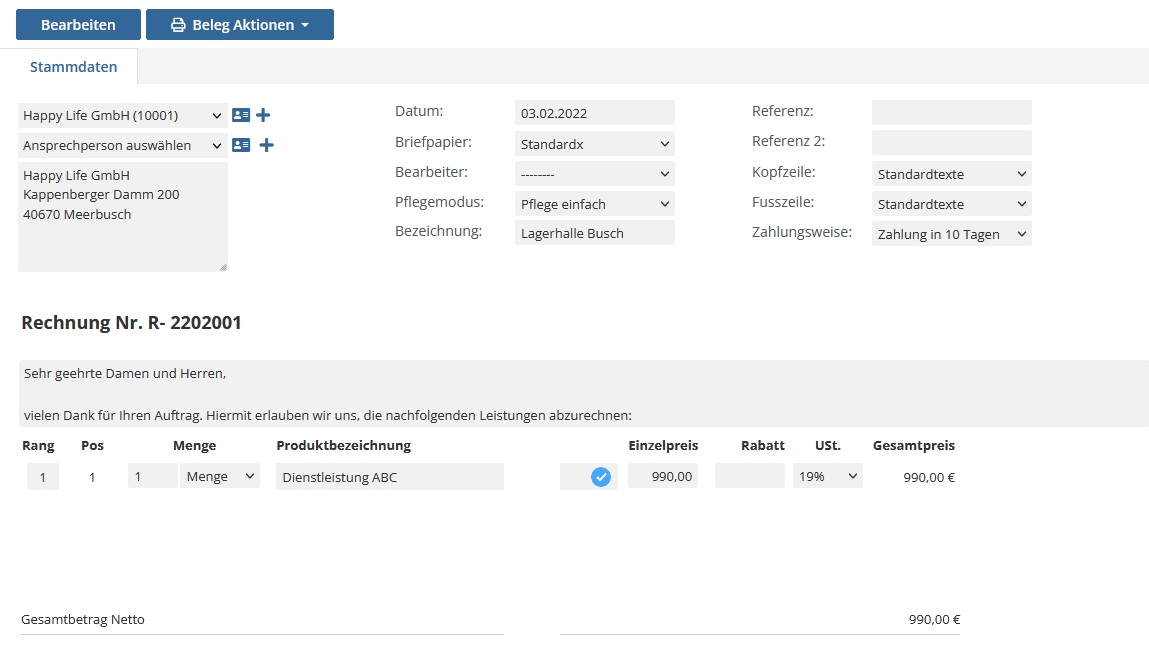
Task: Open the Beleg Aktionen printer menu
Action: click(240, 25)
